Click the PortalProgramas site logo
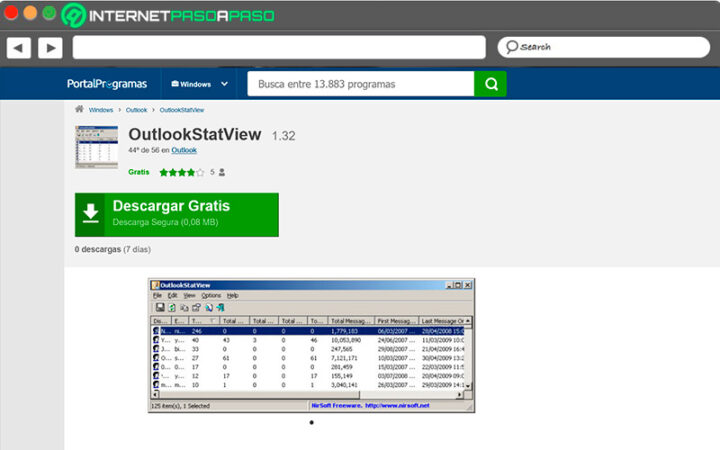 [106, 84]
